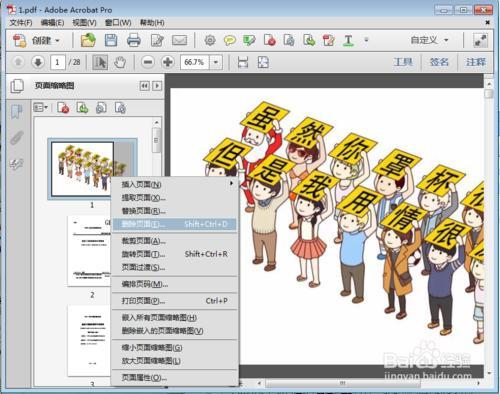This screenshot has width=500, height=394.
Task: Click the zoom in plus button
Action: click(168, 62)
